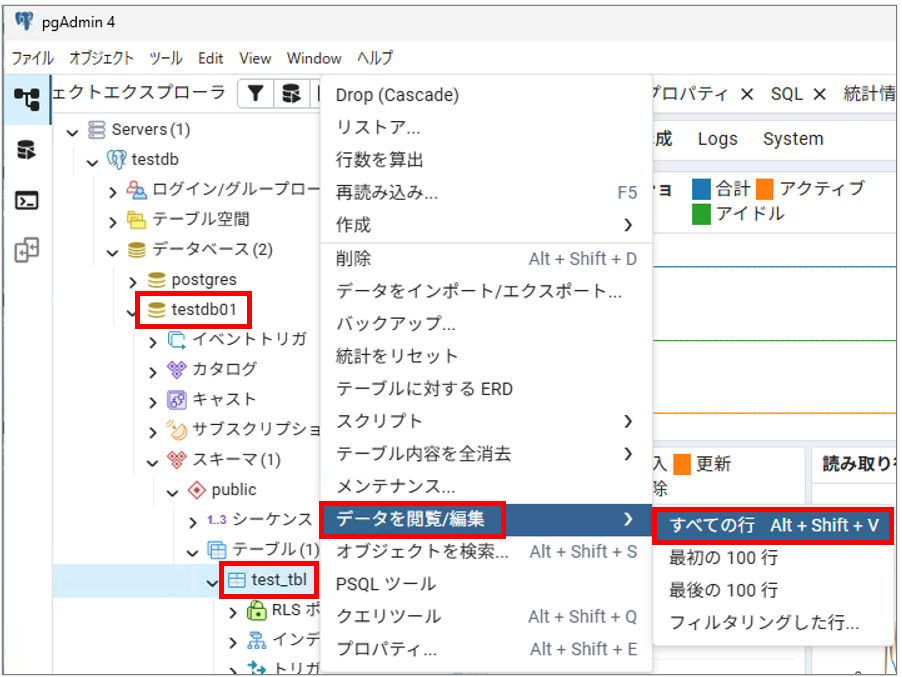Choose リストア... from context menu
This screenshot has width=902, height=677.
[486, 127]
